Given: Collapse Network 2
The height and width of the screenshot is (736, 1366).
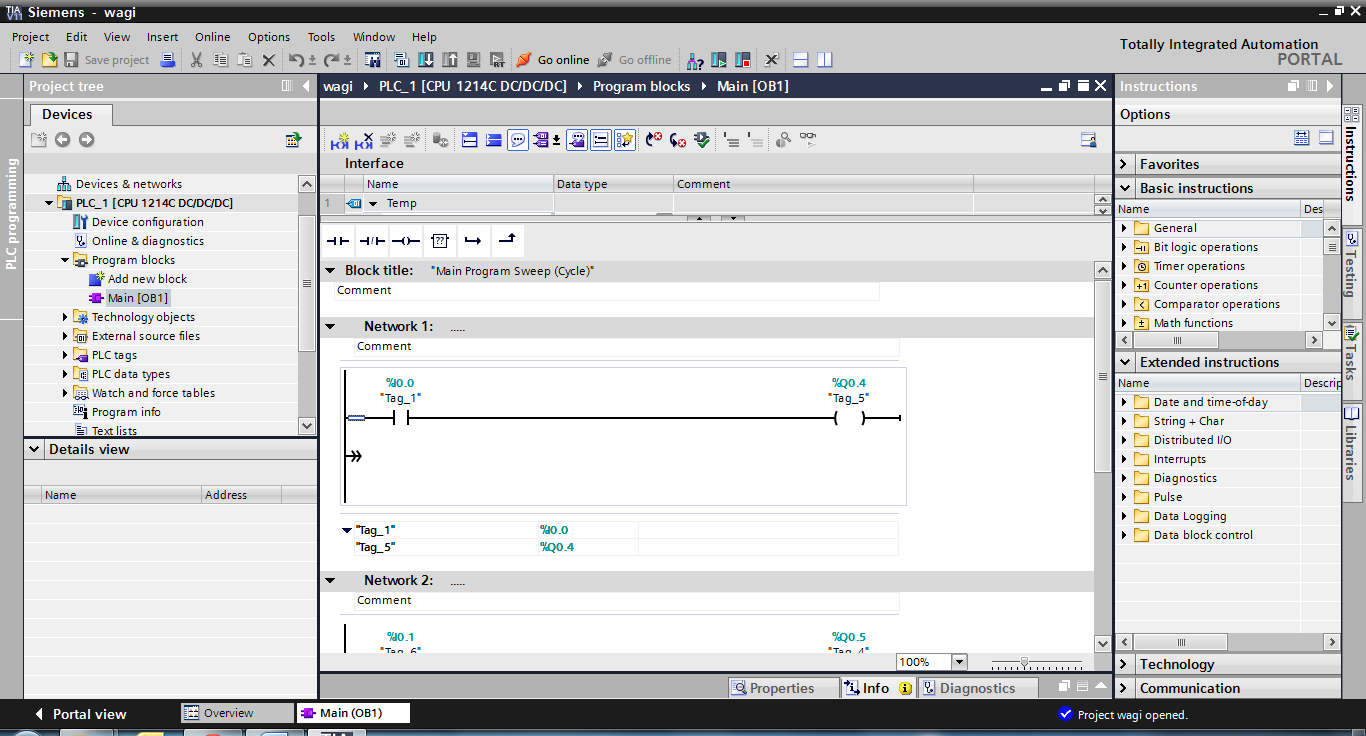Looking at the screenshot, I should click(x=329, y=581).
